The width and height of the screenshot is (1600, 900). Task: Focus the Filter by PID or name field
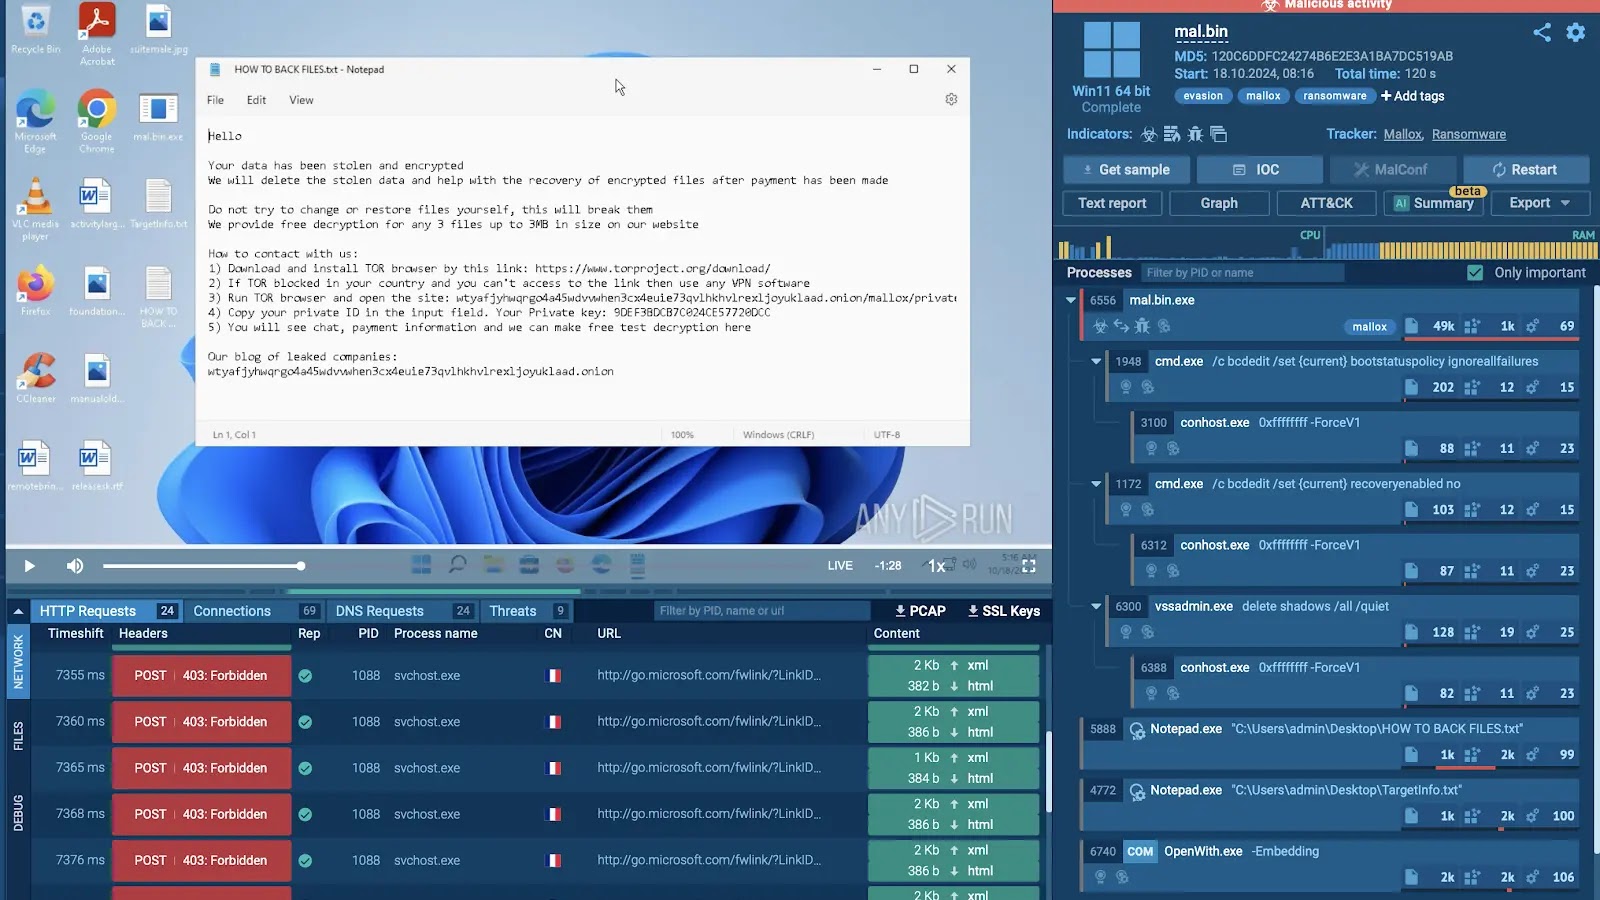1243,272
